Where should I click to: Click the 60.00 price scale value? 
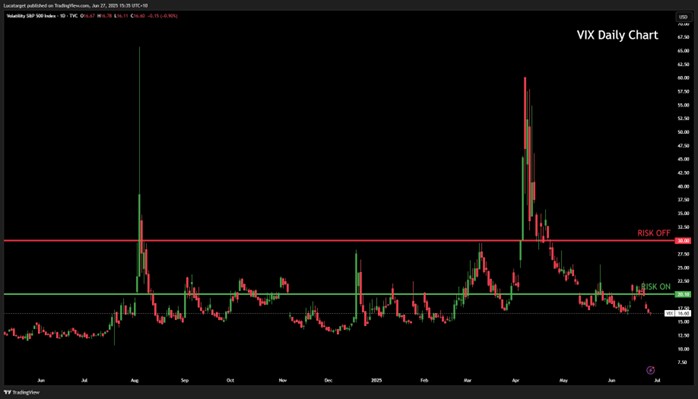683,78
